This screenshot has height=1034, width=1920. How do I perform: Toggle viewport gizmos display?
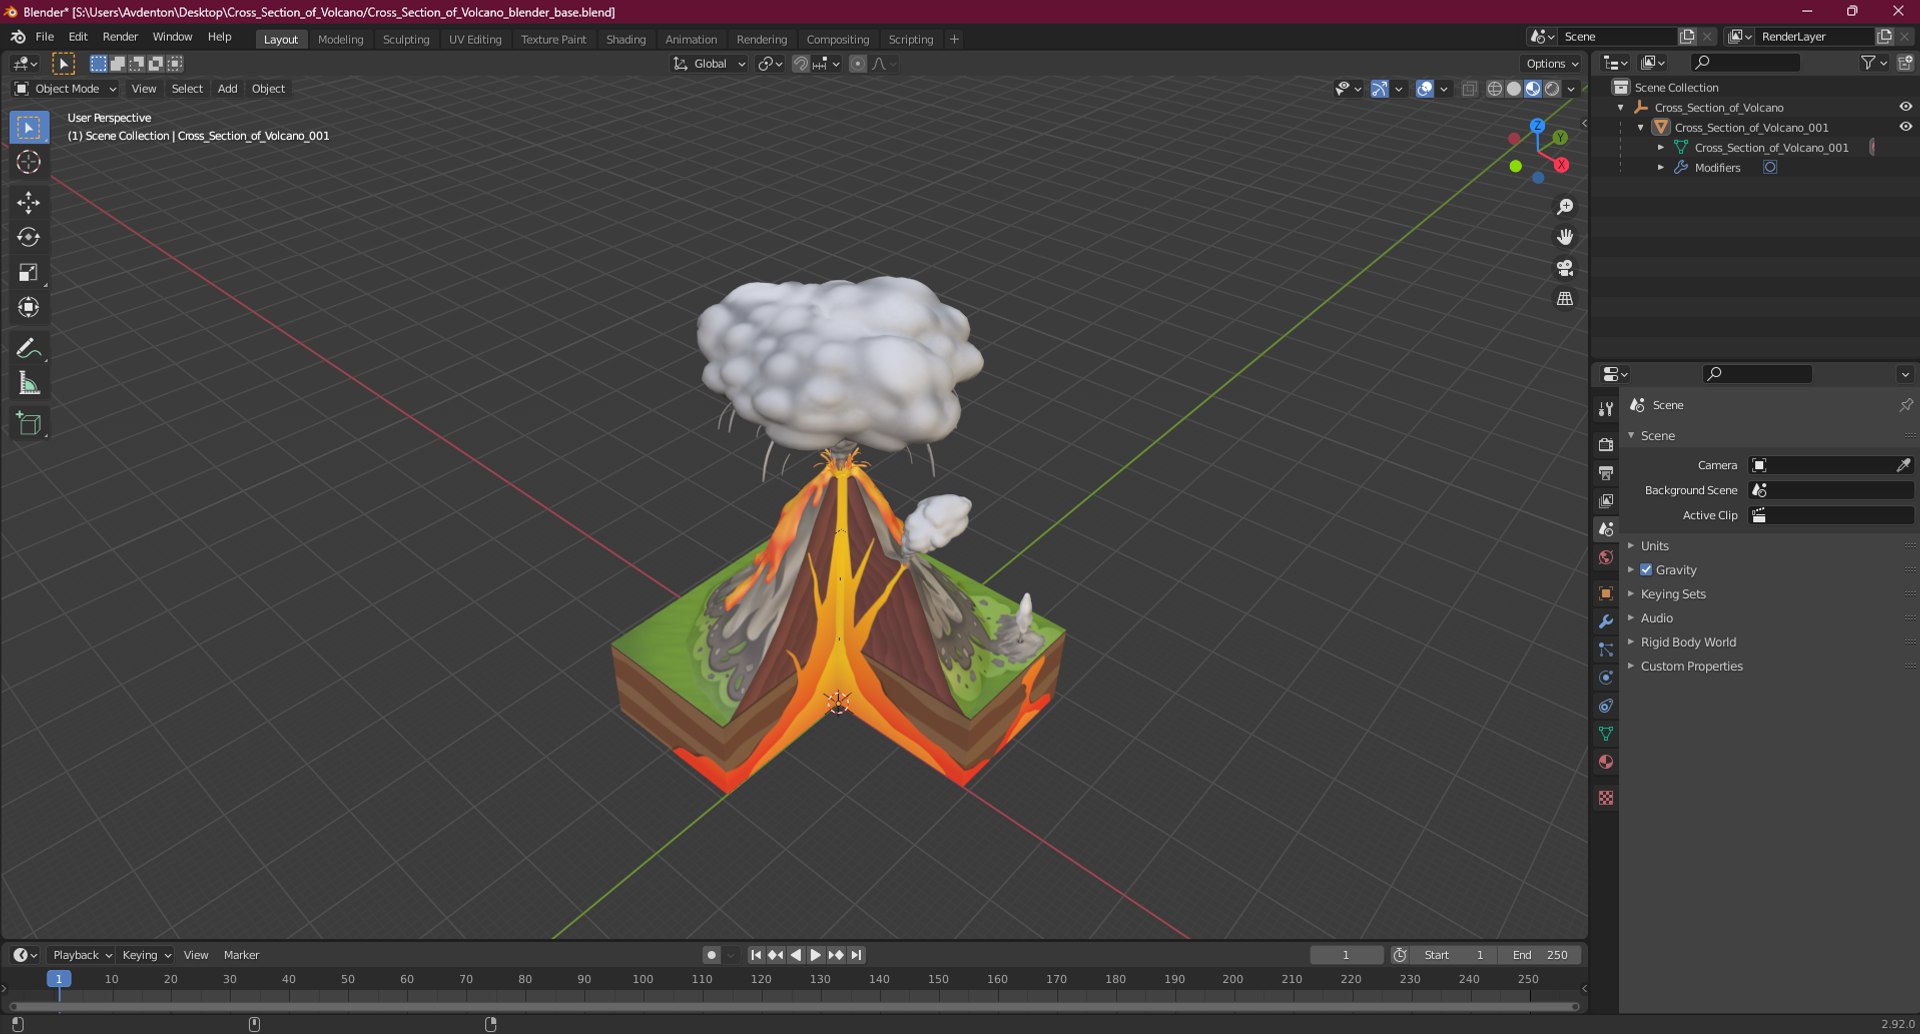coord(1379,89)
